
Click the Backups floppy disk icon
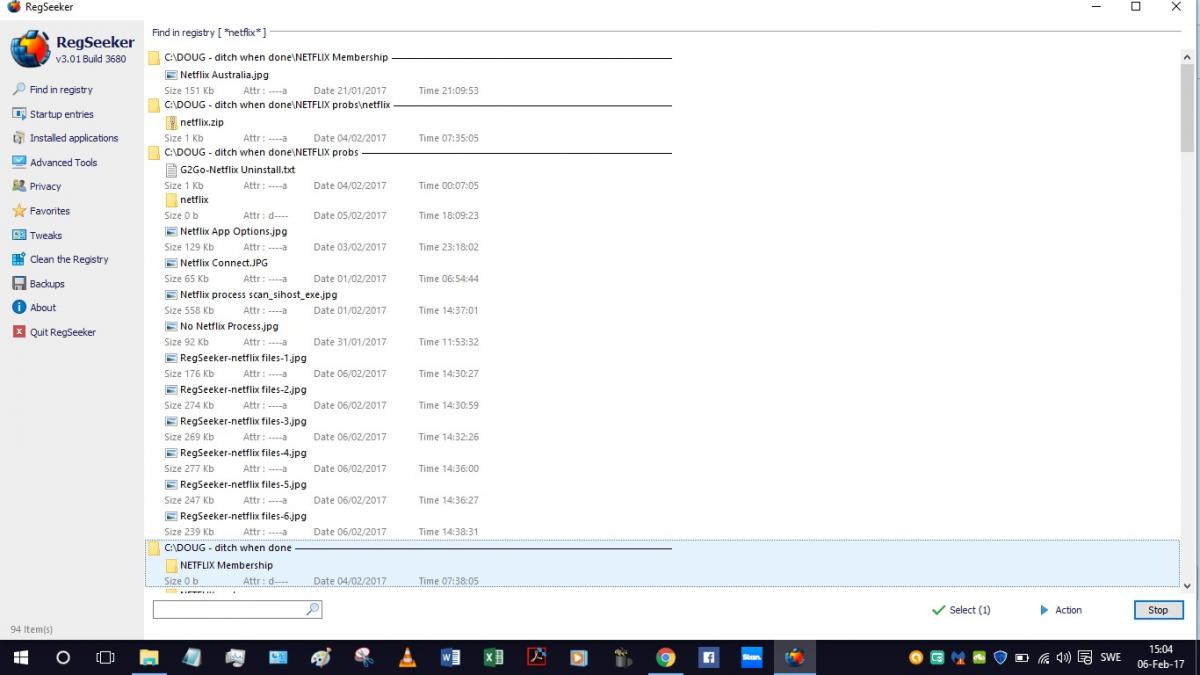(19, 284)
